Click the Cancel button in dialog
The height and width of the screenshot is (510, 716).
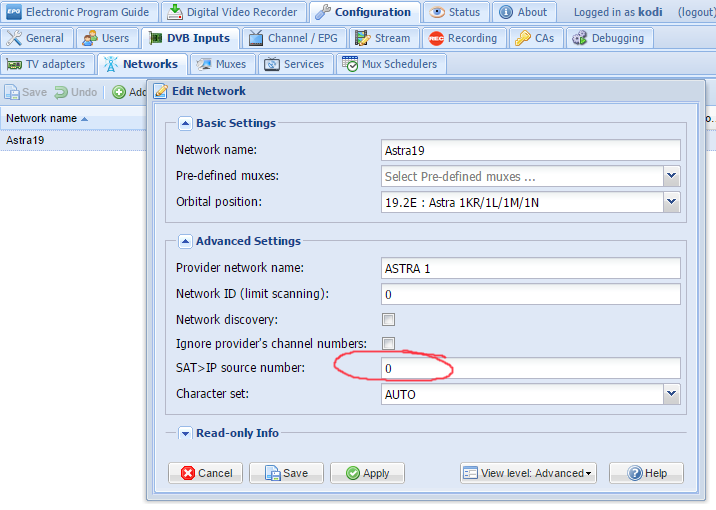(205, 473)
